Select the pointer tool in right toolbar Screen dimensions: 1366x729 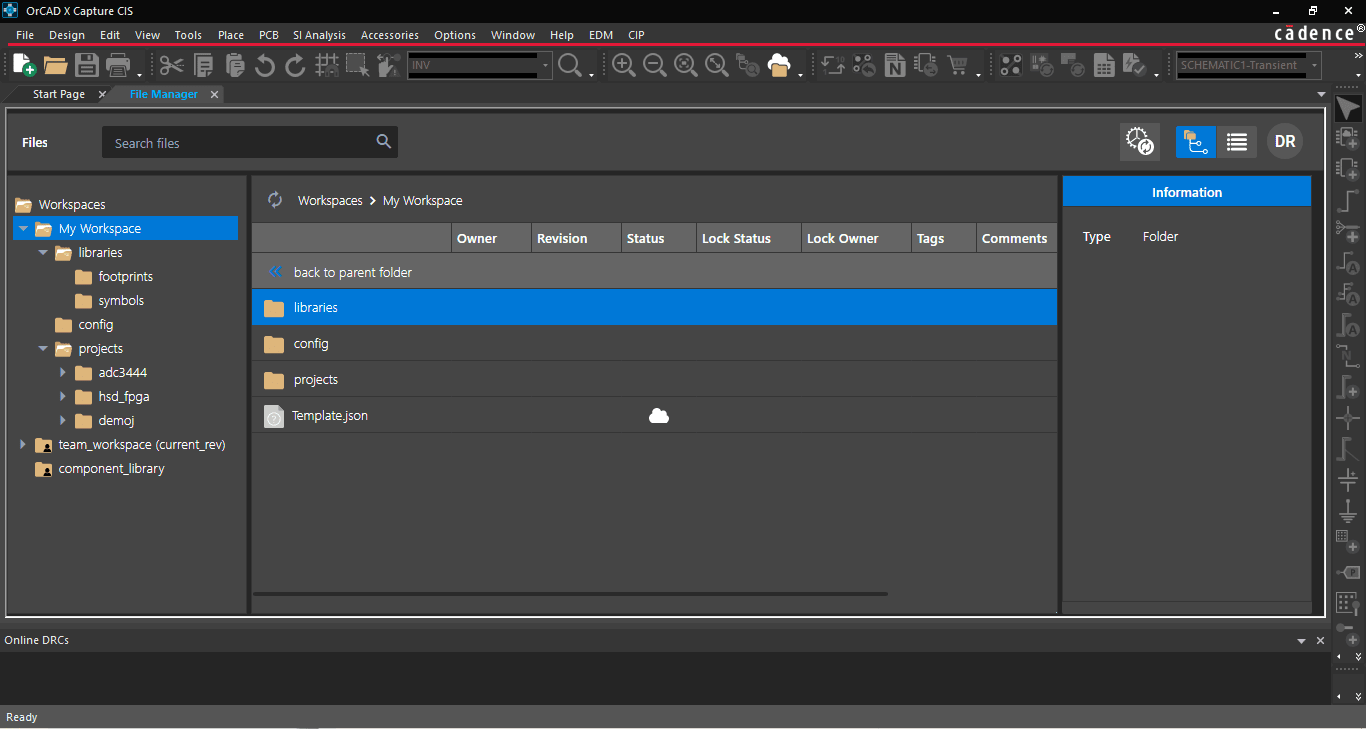[x=1348, y=109]
